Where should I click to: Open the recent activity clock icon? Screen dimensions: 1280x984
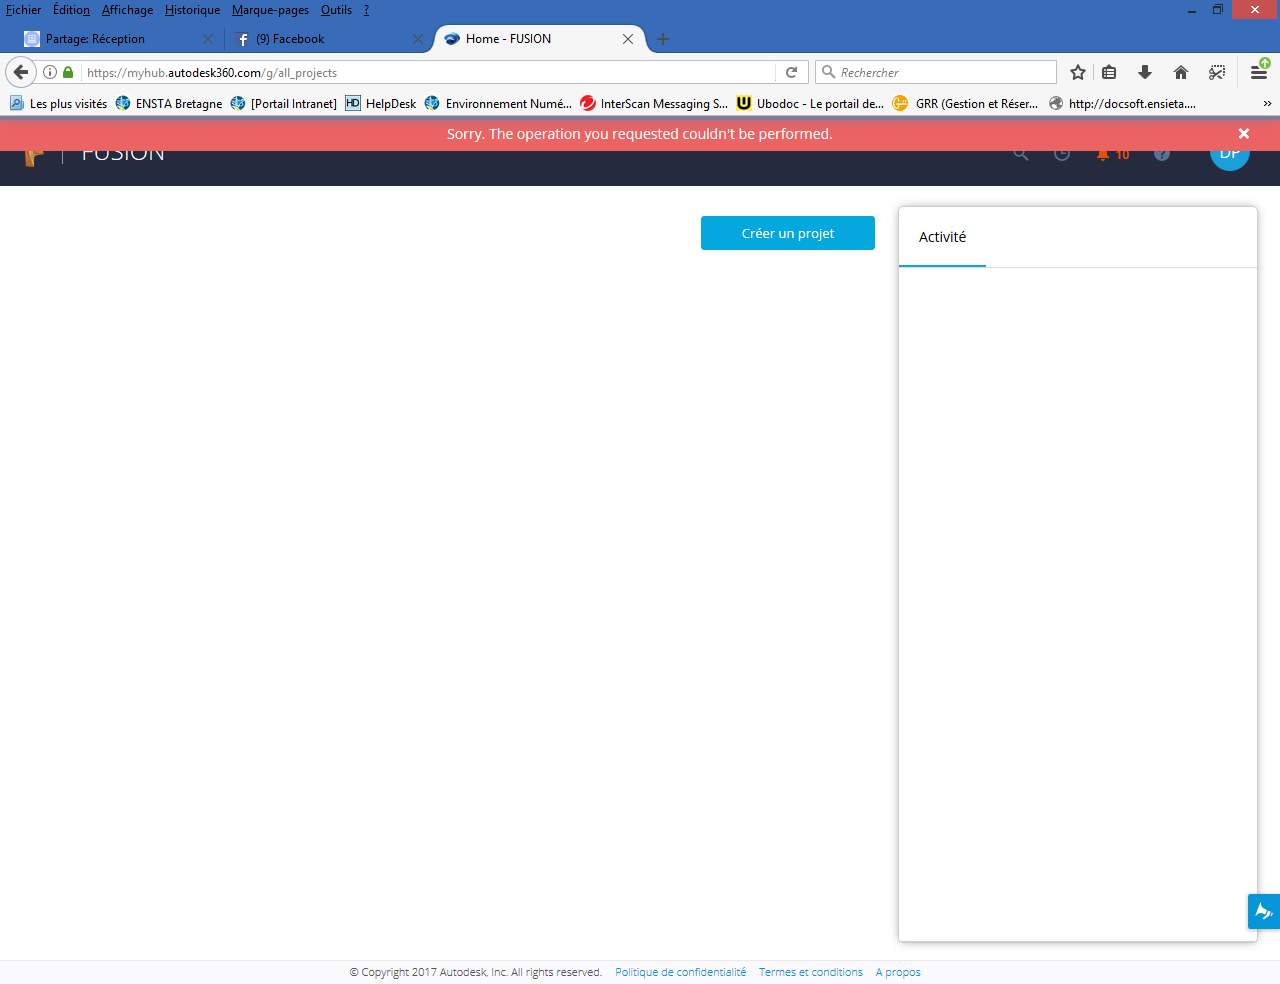tap(1061, 154)
